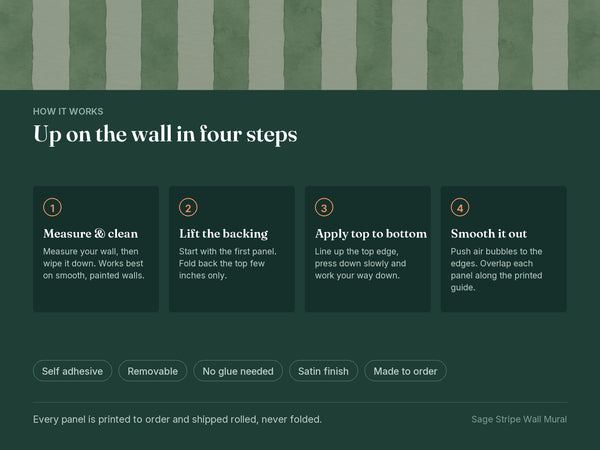Image resolution: width=600 pixels, height=450 pixels.
Task: Click the Sage Stripe Wall Mural label
Action: [519, 419]
